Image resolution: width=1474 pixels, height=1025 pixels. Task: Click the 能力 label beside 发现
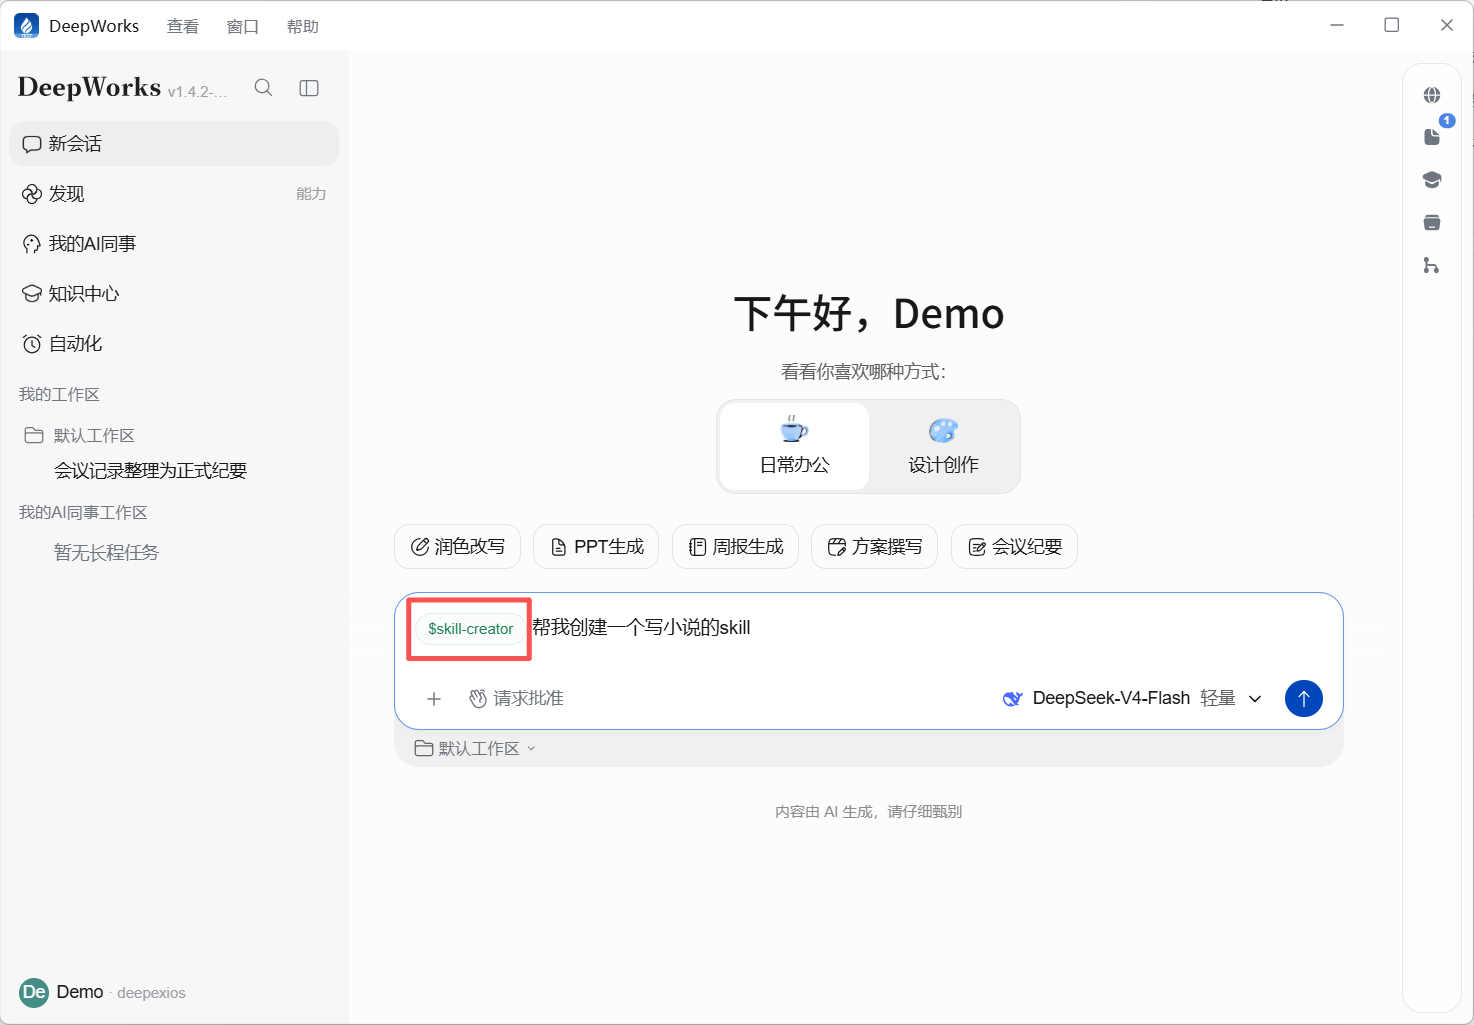311,194
